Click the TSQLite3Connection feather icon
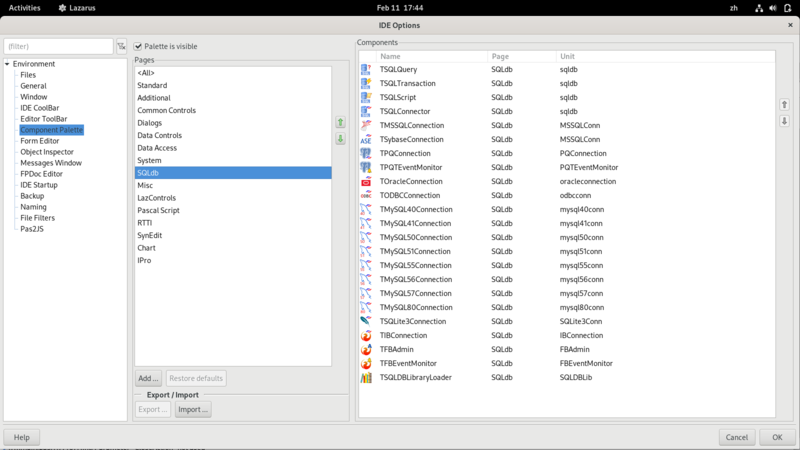800x450 pixels. pyautogui.click(x=366, y=321)
